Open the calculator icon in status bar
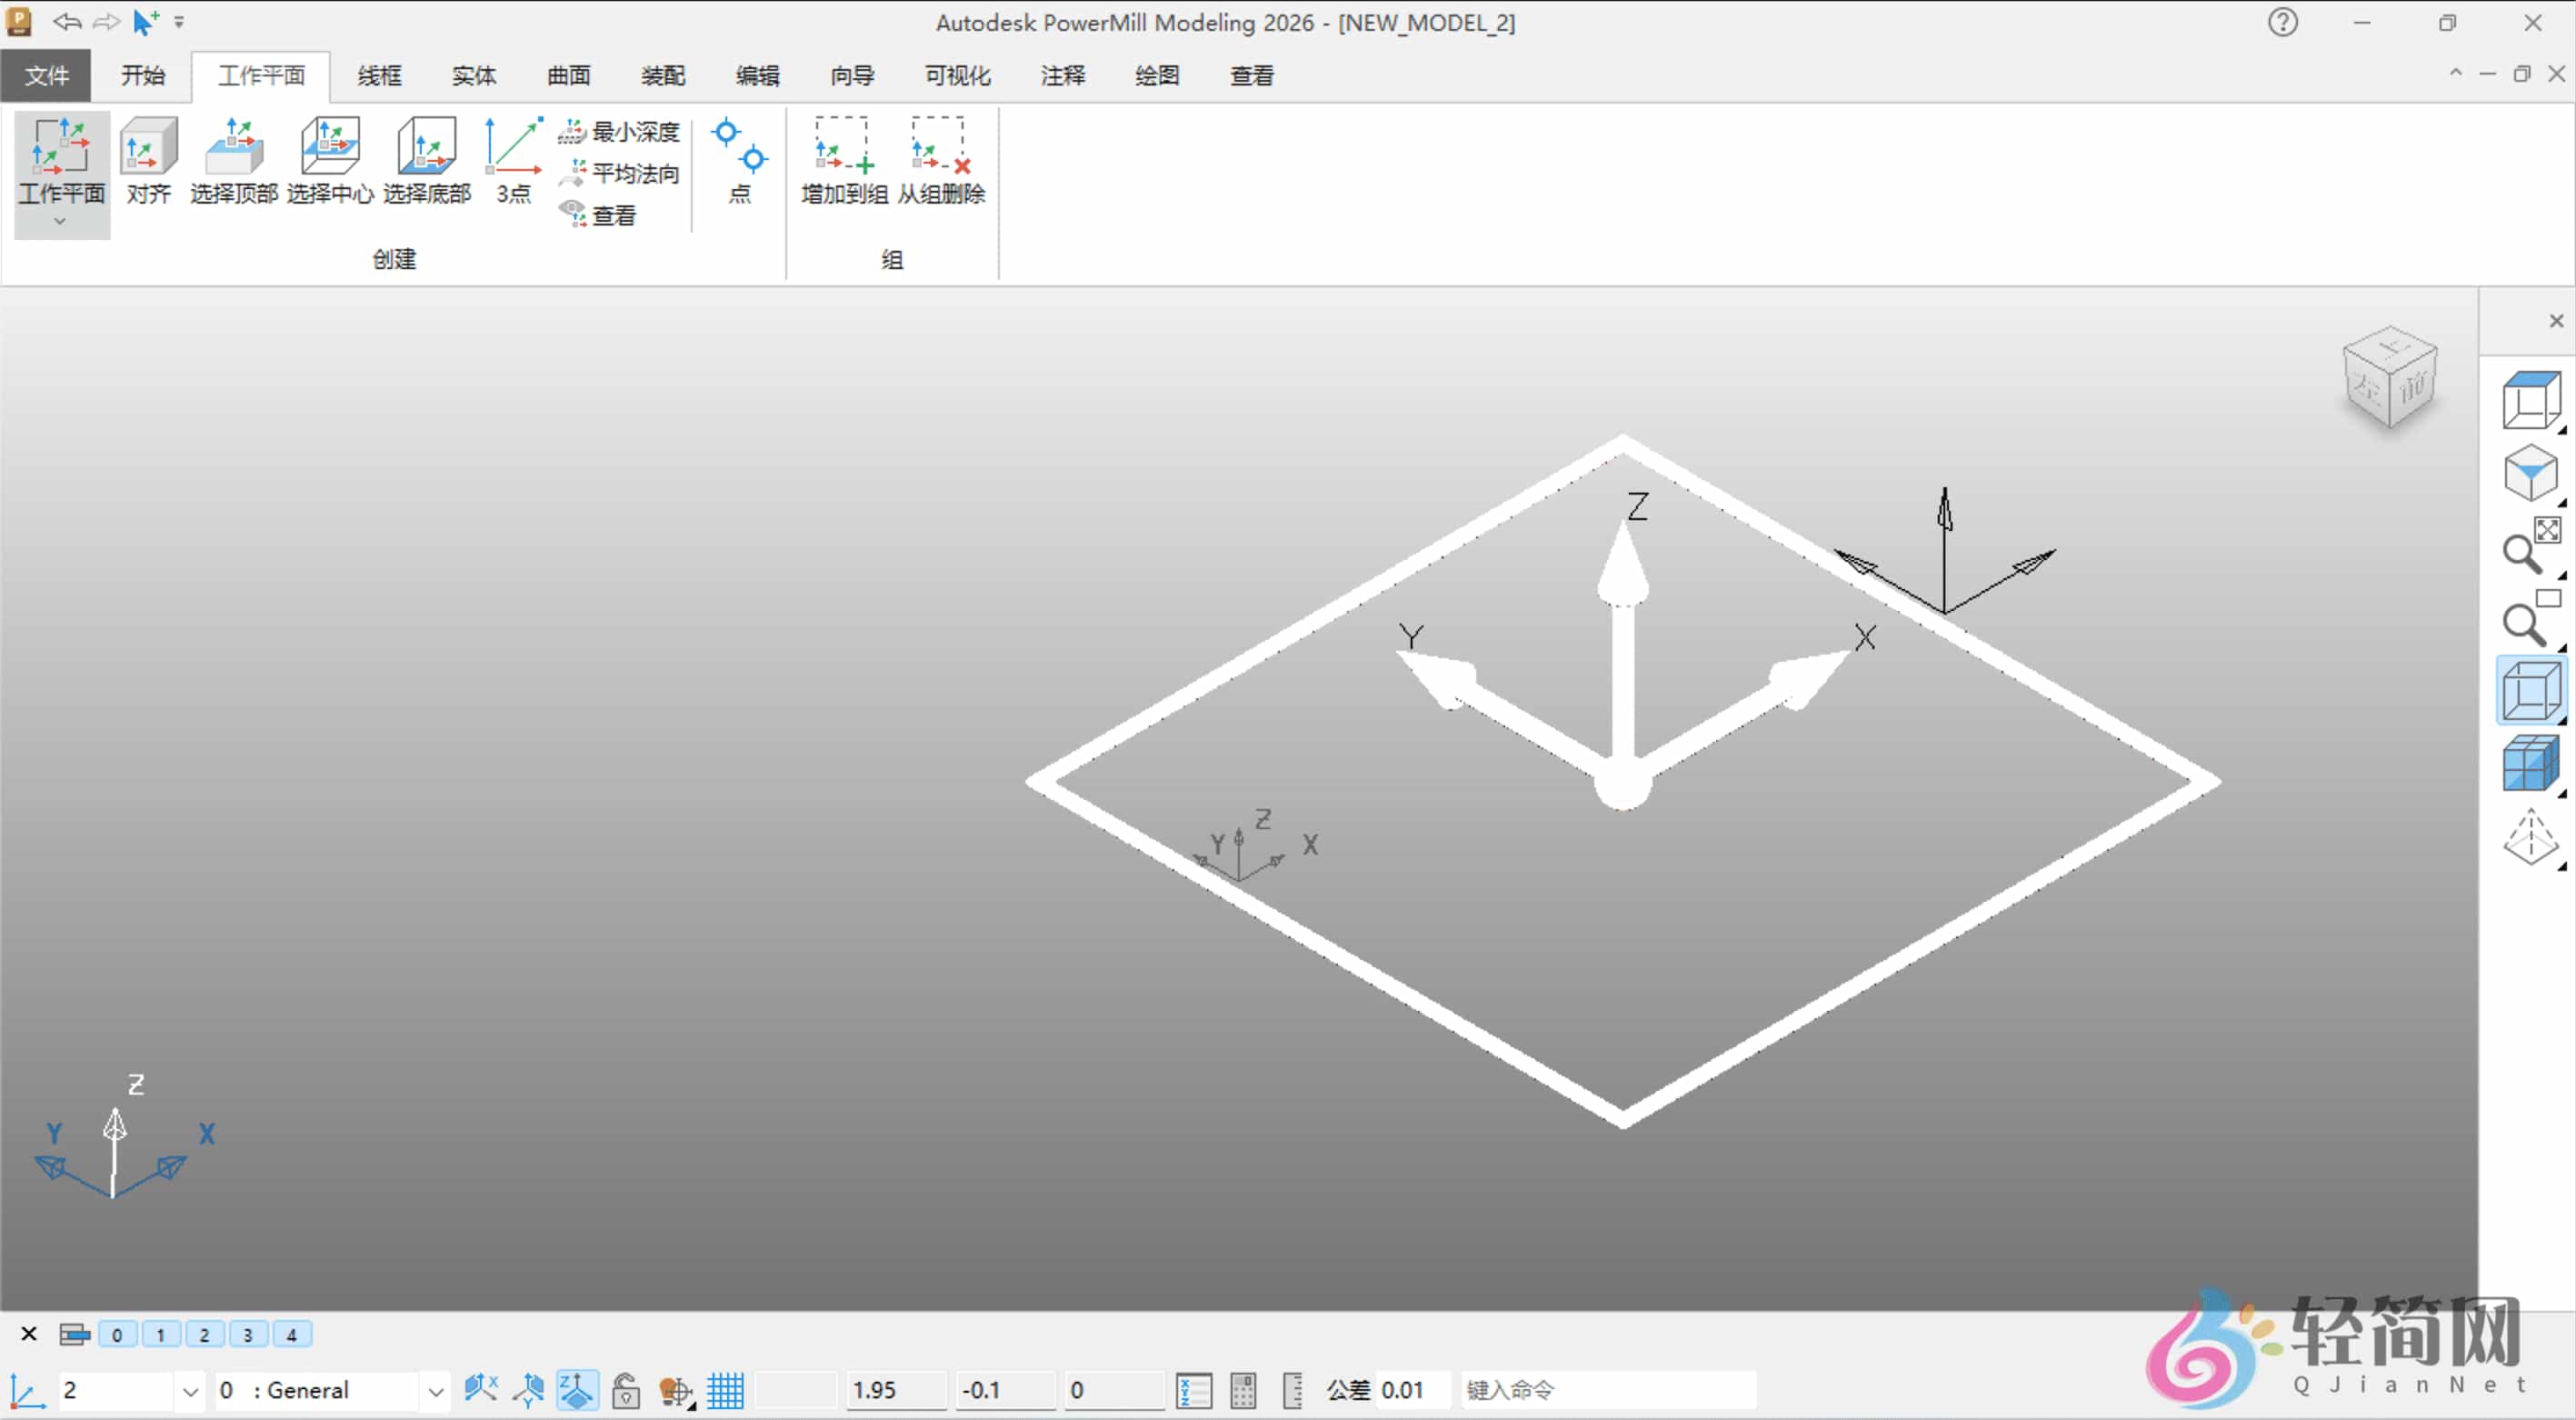Image resolution: width=2576 pixels, height=1420 pixels. [x=1243, y=1390]
